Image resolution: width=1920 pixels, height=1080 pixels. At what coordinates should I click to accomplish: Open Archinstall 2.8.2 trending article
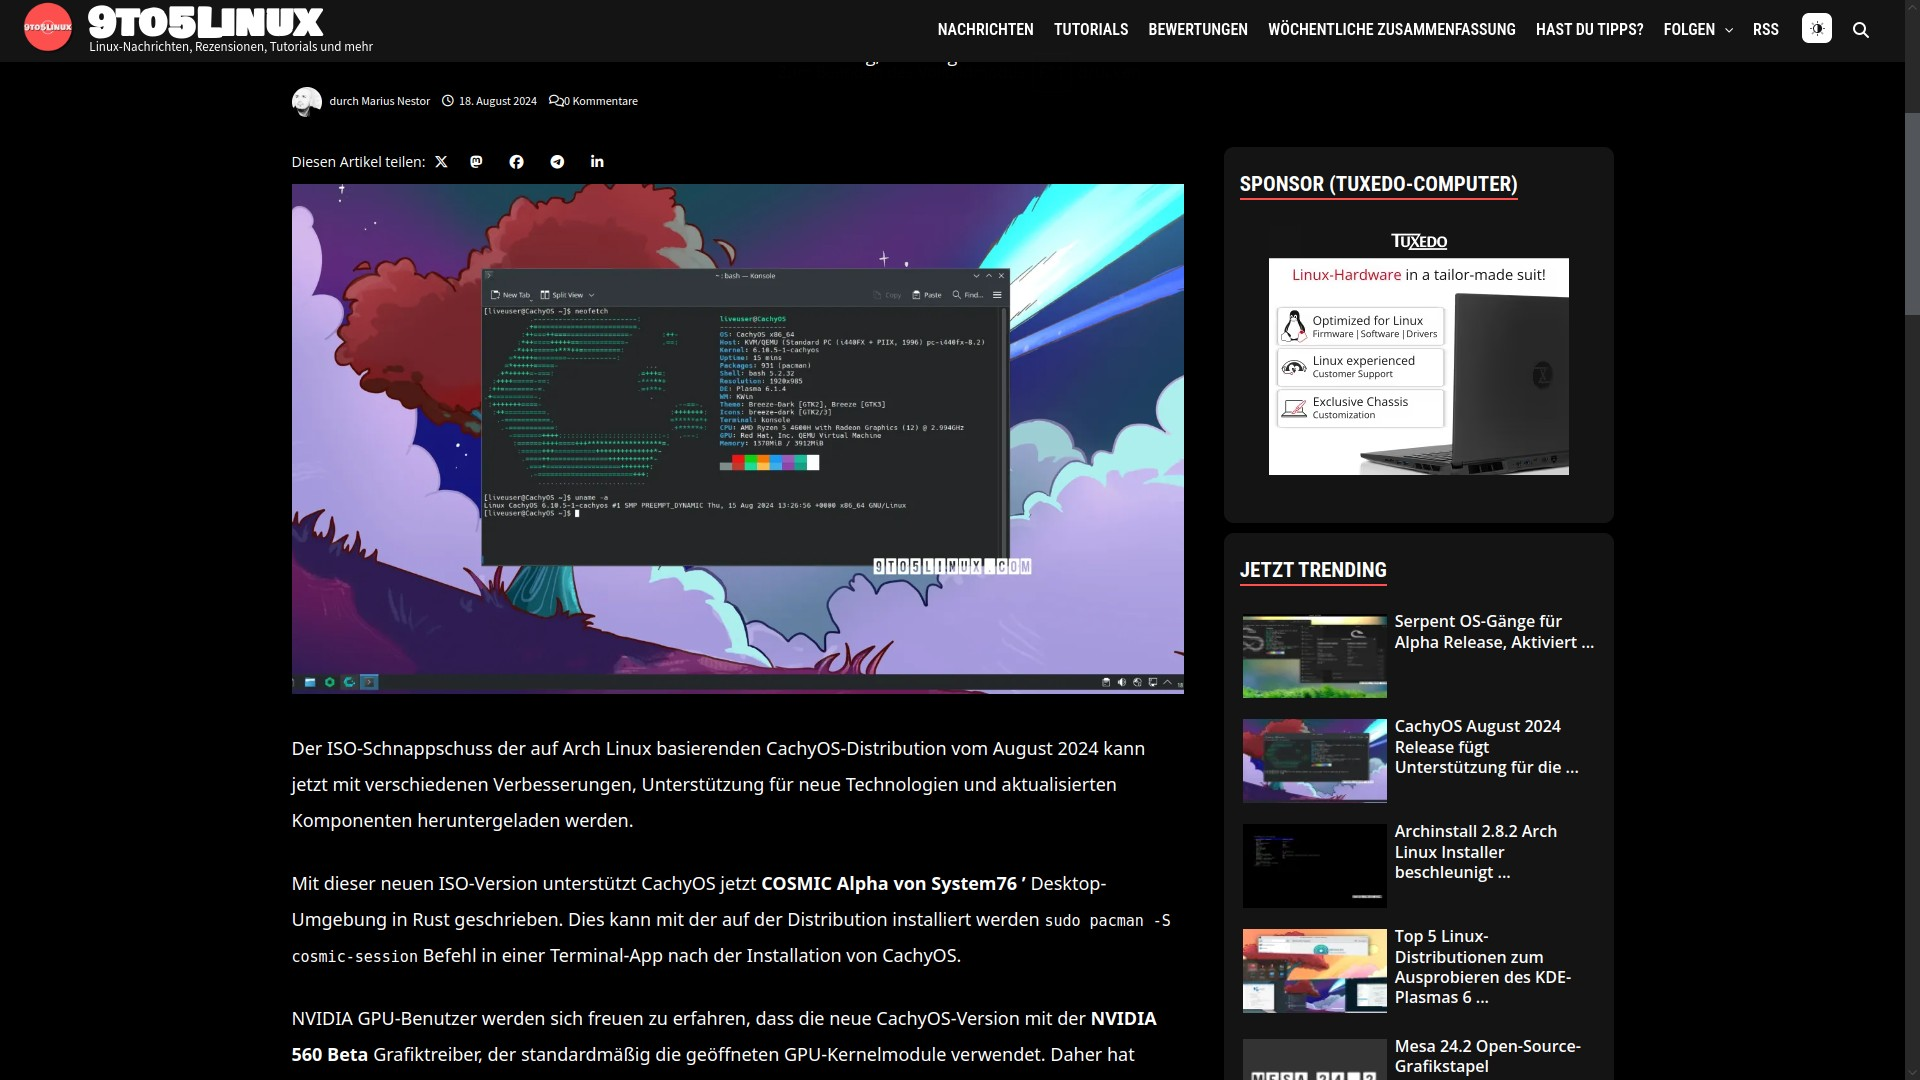pos(1475,852)
